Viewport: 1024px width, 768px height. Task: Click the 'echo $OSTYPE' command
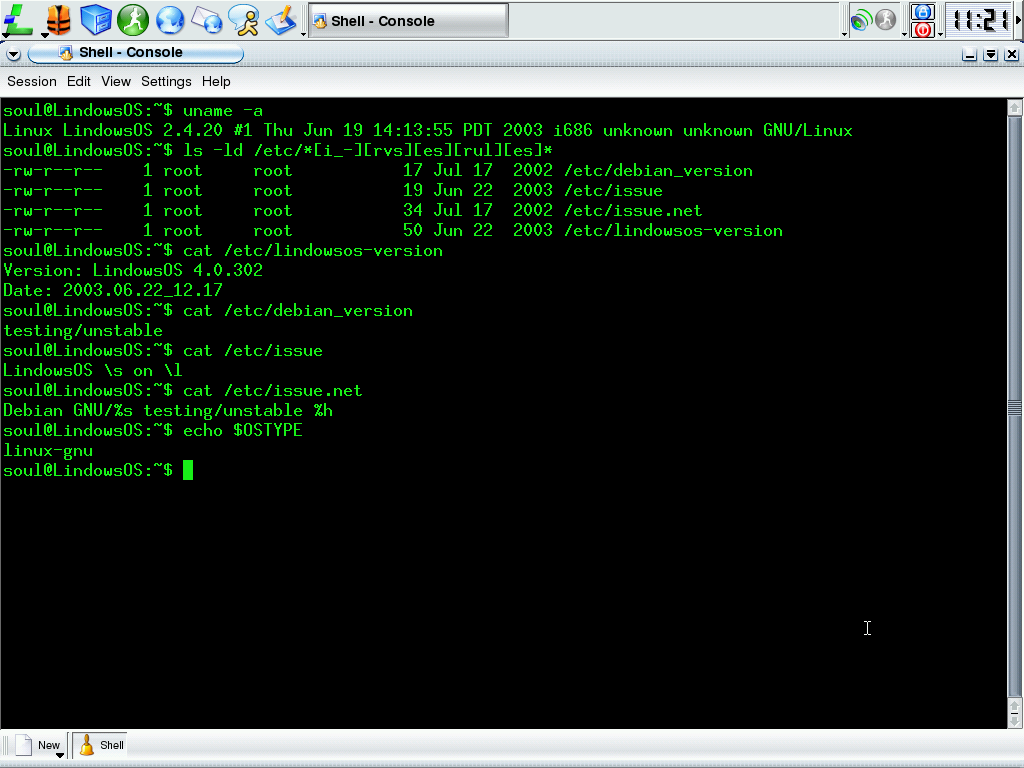(243, 431)
